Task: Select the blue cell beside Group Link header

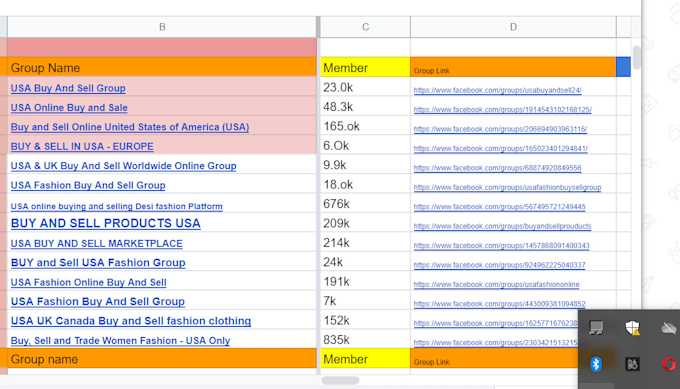Action: click(623, 67)
